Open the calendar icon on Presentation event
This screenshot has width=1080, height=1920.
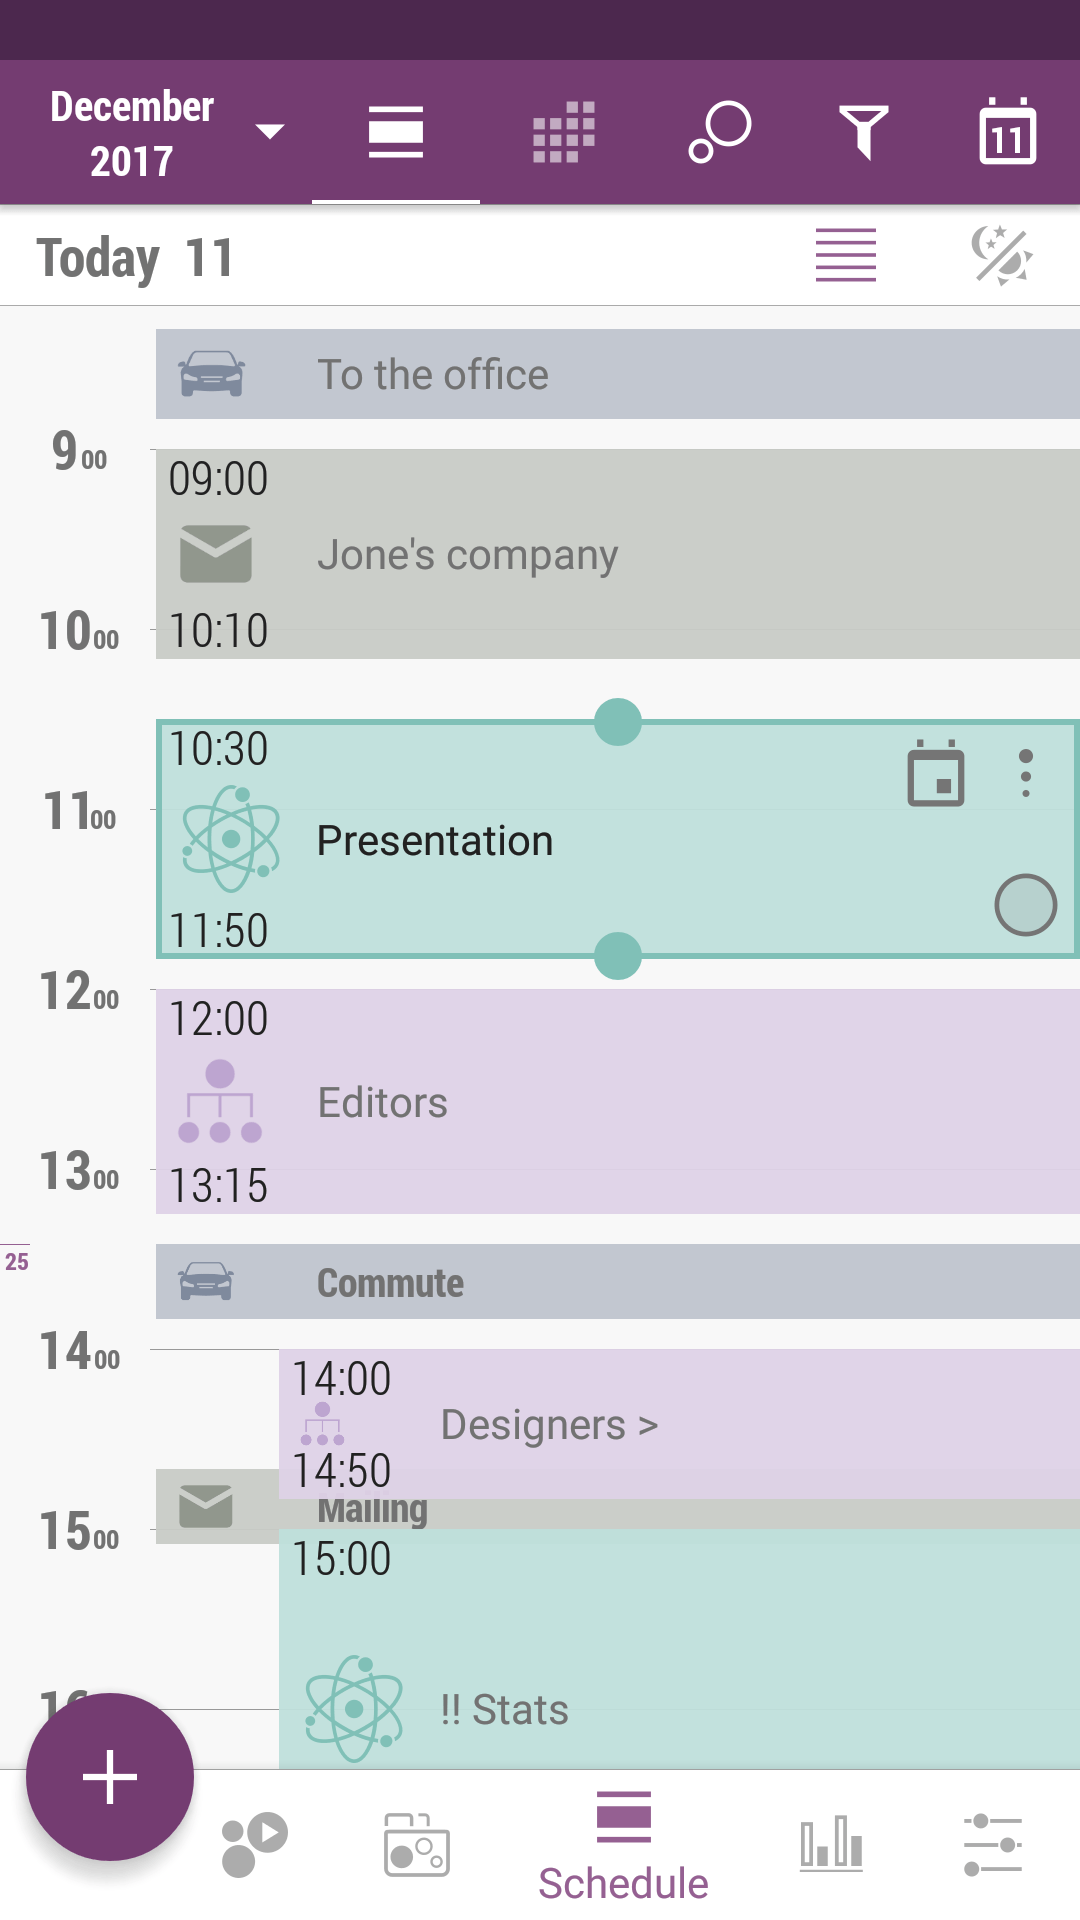tap(936, 774)
